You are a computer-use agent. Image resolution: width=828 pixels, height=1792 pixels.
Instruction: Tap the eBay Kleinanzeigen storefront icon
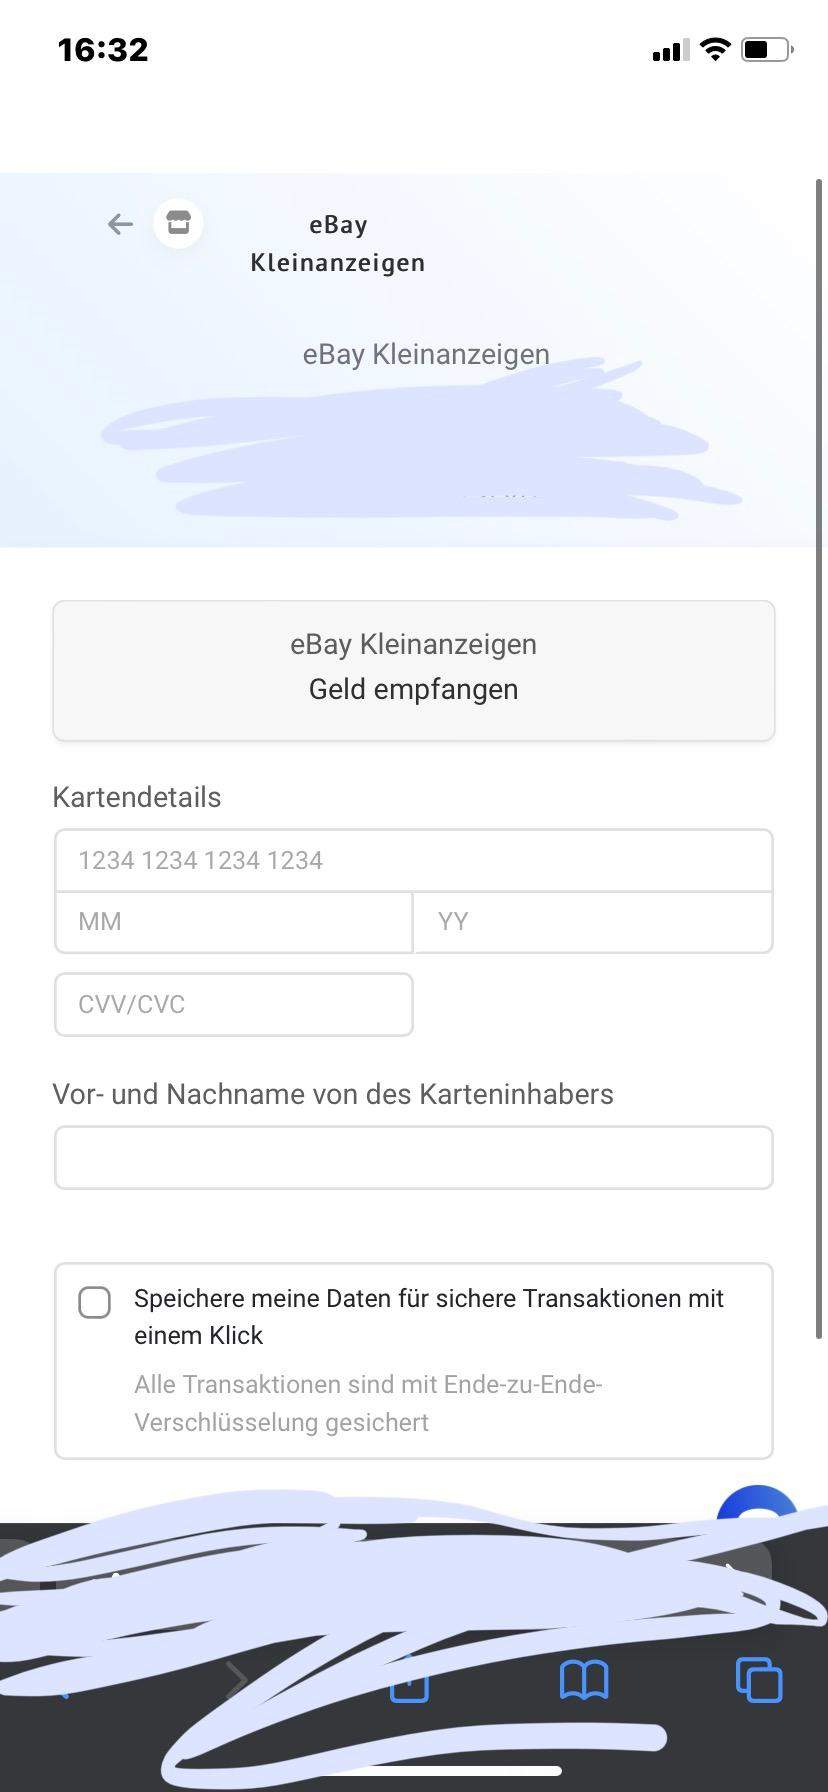coord(178,223)
